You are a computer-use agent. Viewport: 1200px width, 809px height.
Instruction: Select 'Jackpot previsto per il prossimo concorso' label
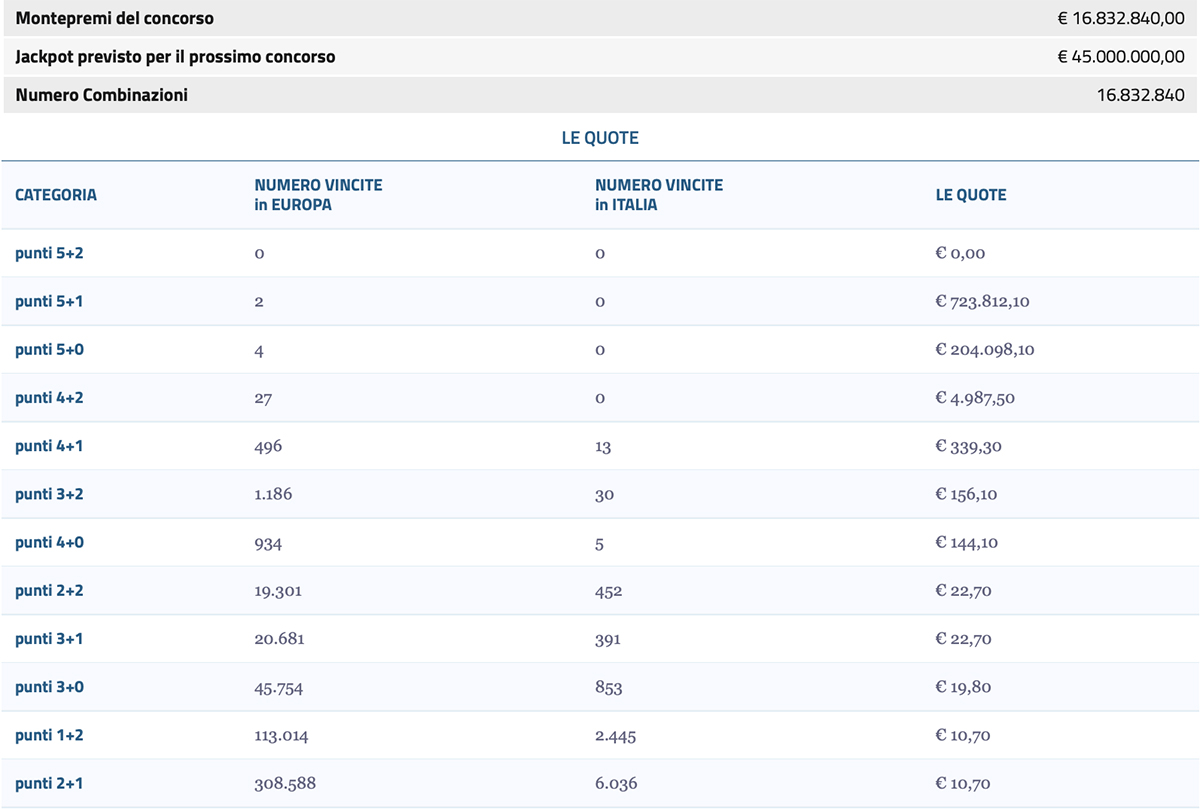coord(176,57)
